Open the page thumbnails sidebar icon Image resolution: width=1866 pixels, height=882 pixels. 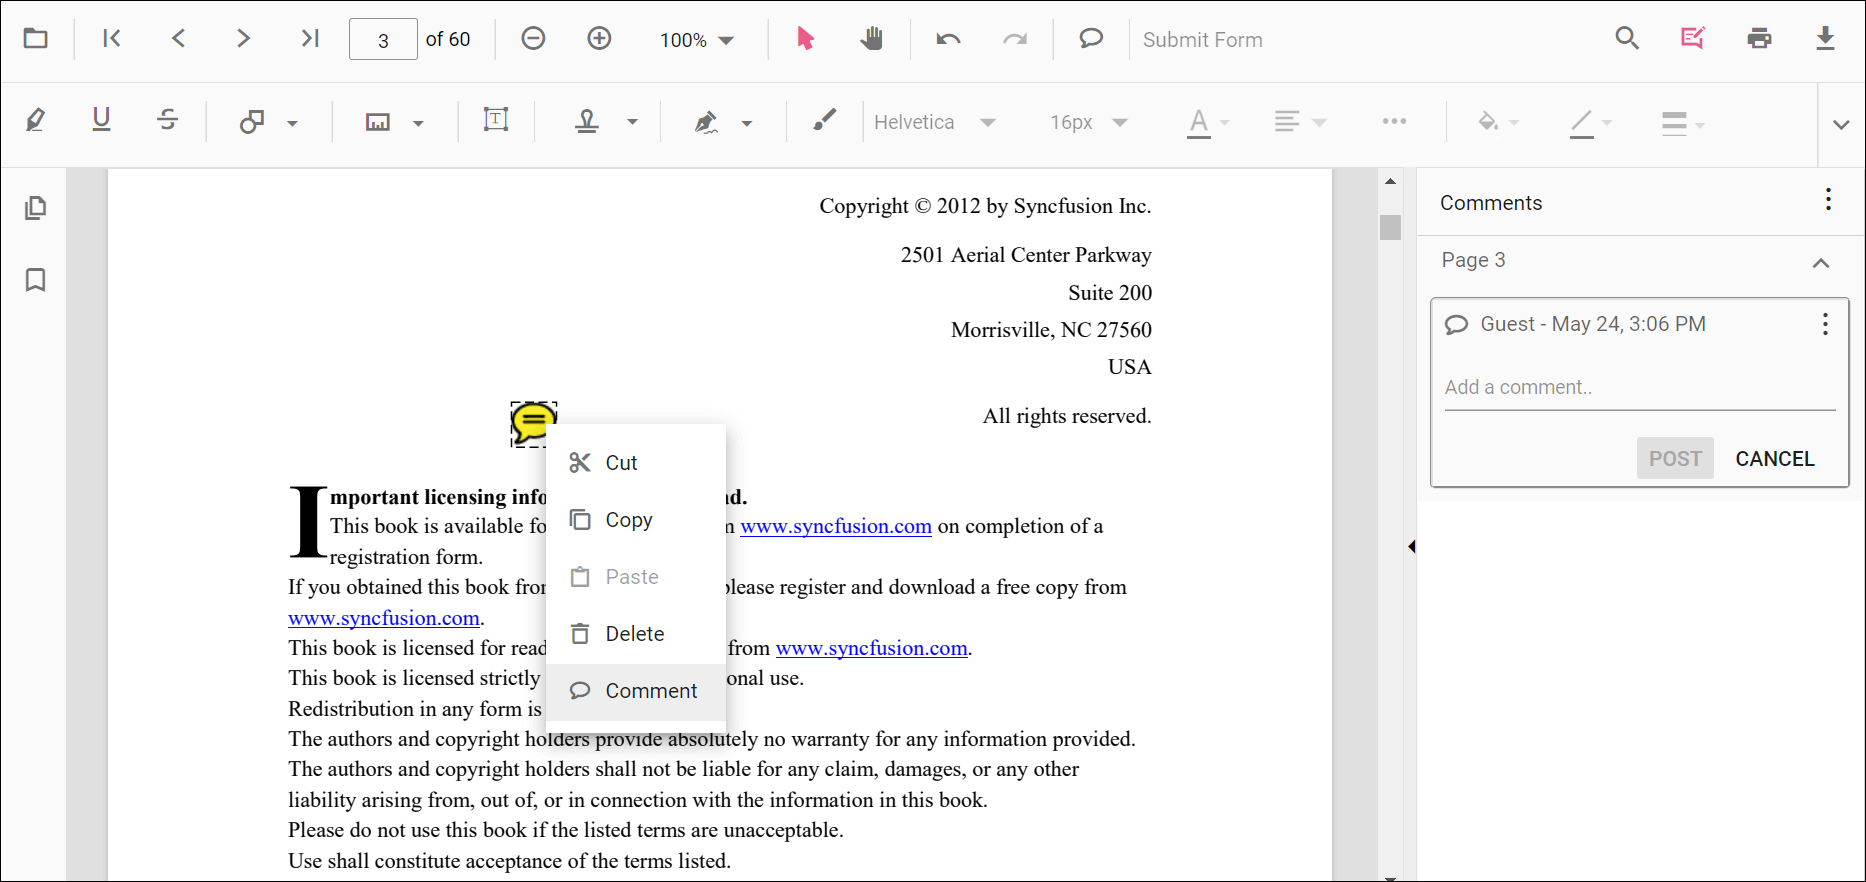click(36, 208)
